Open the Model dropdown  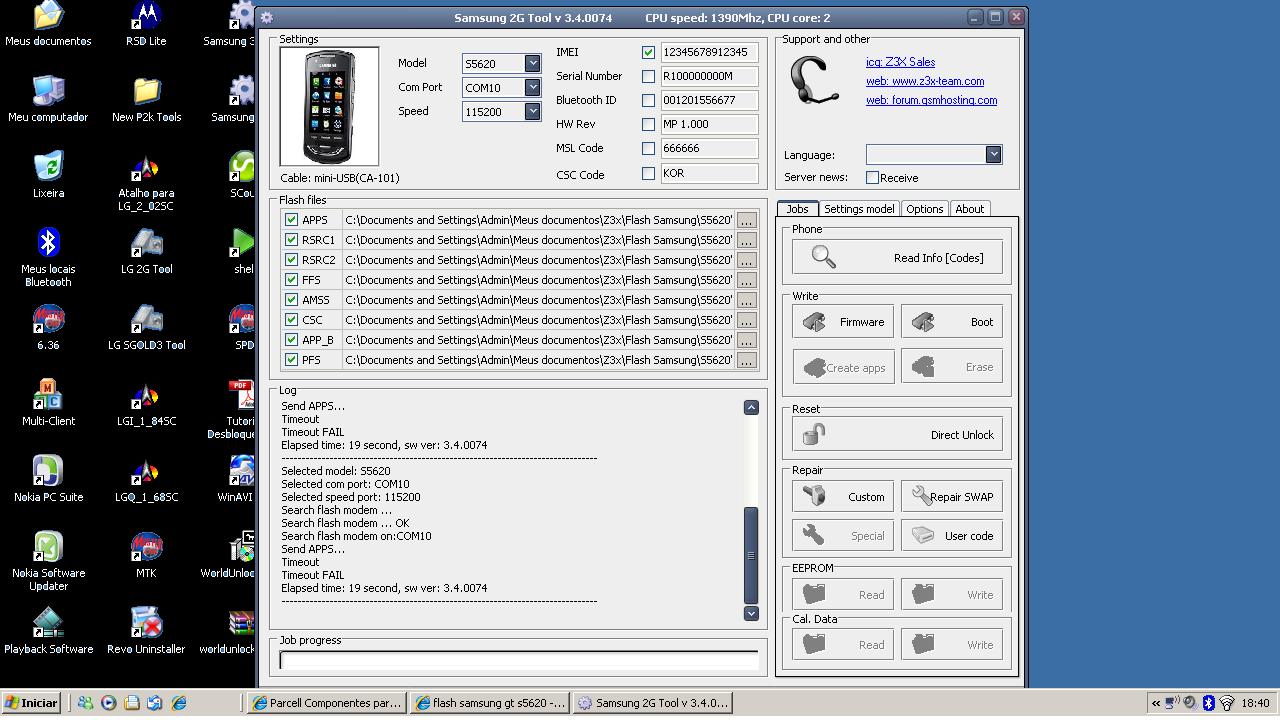point(532,63)
